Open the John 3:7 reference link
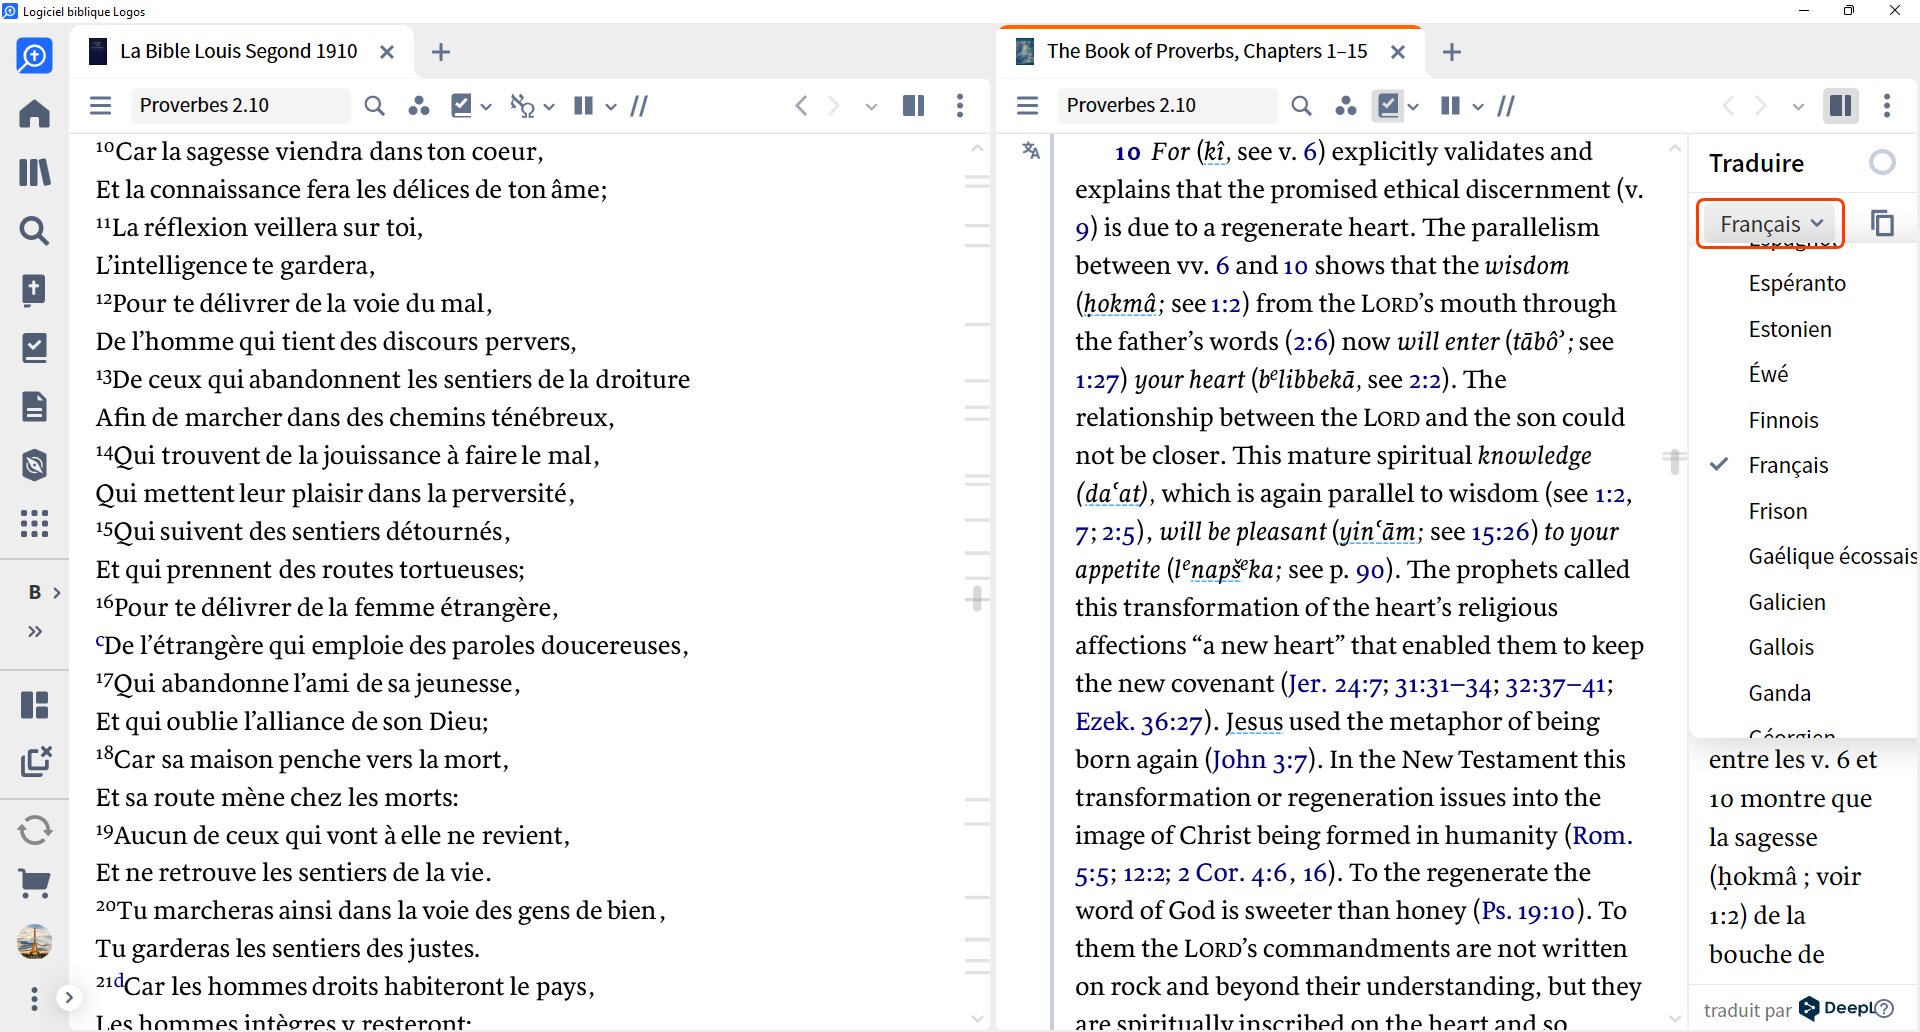 tap(1260, 760)
